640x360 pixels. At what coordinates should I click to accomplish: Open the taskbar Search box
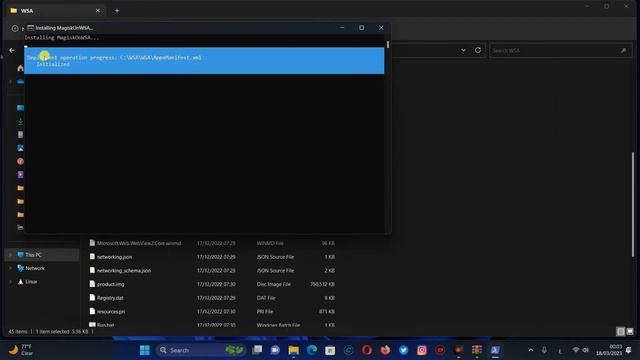coord(200,350)
